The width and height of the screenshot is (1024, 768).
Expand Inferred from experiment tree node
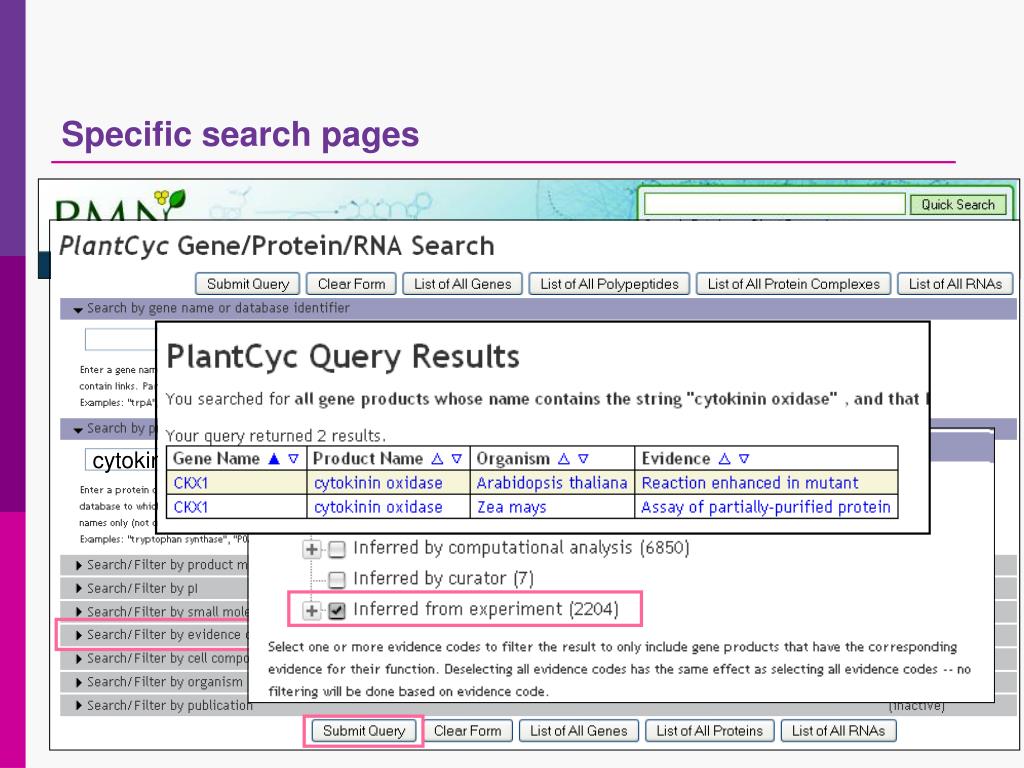(312, 610)
